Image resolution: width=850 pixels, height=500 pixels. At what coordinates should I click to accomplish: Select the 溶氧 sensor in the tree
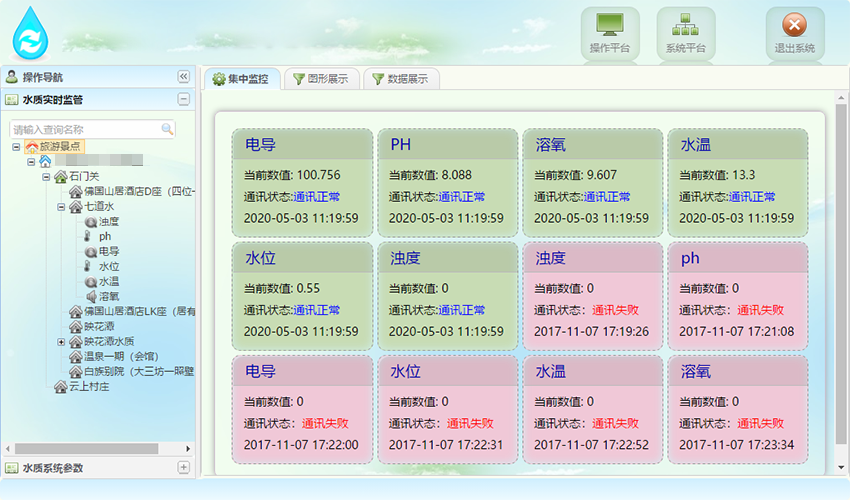pos(109,296)
